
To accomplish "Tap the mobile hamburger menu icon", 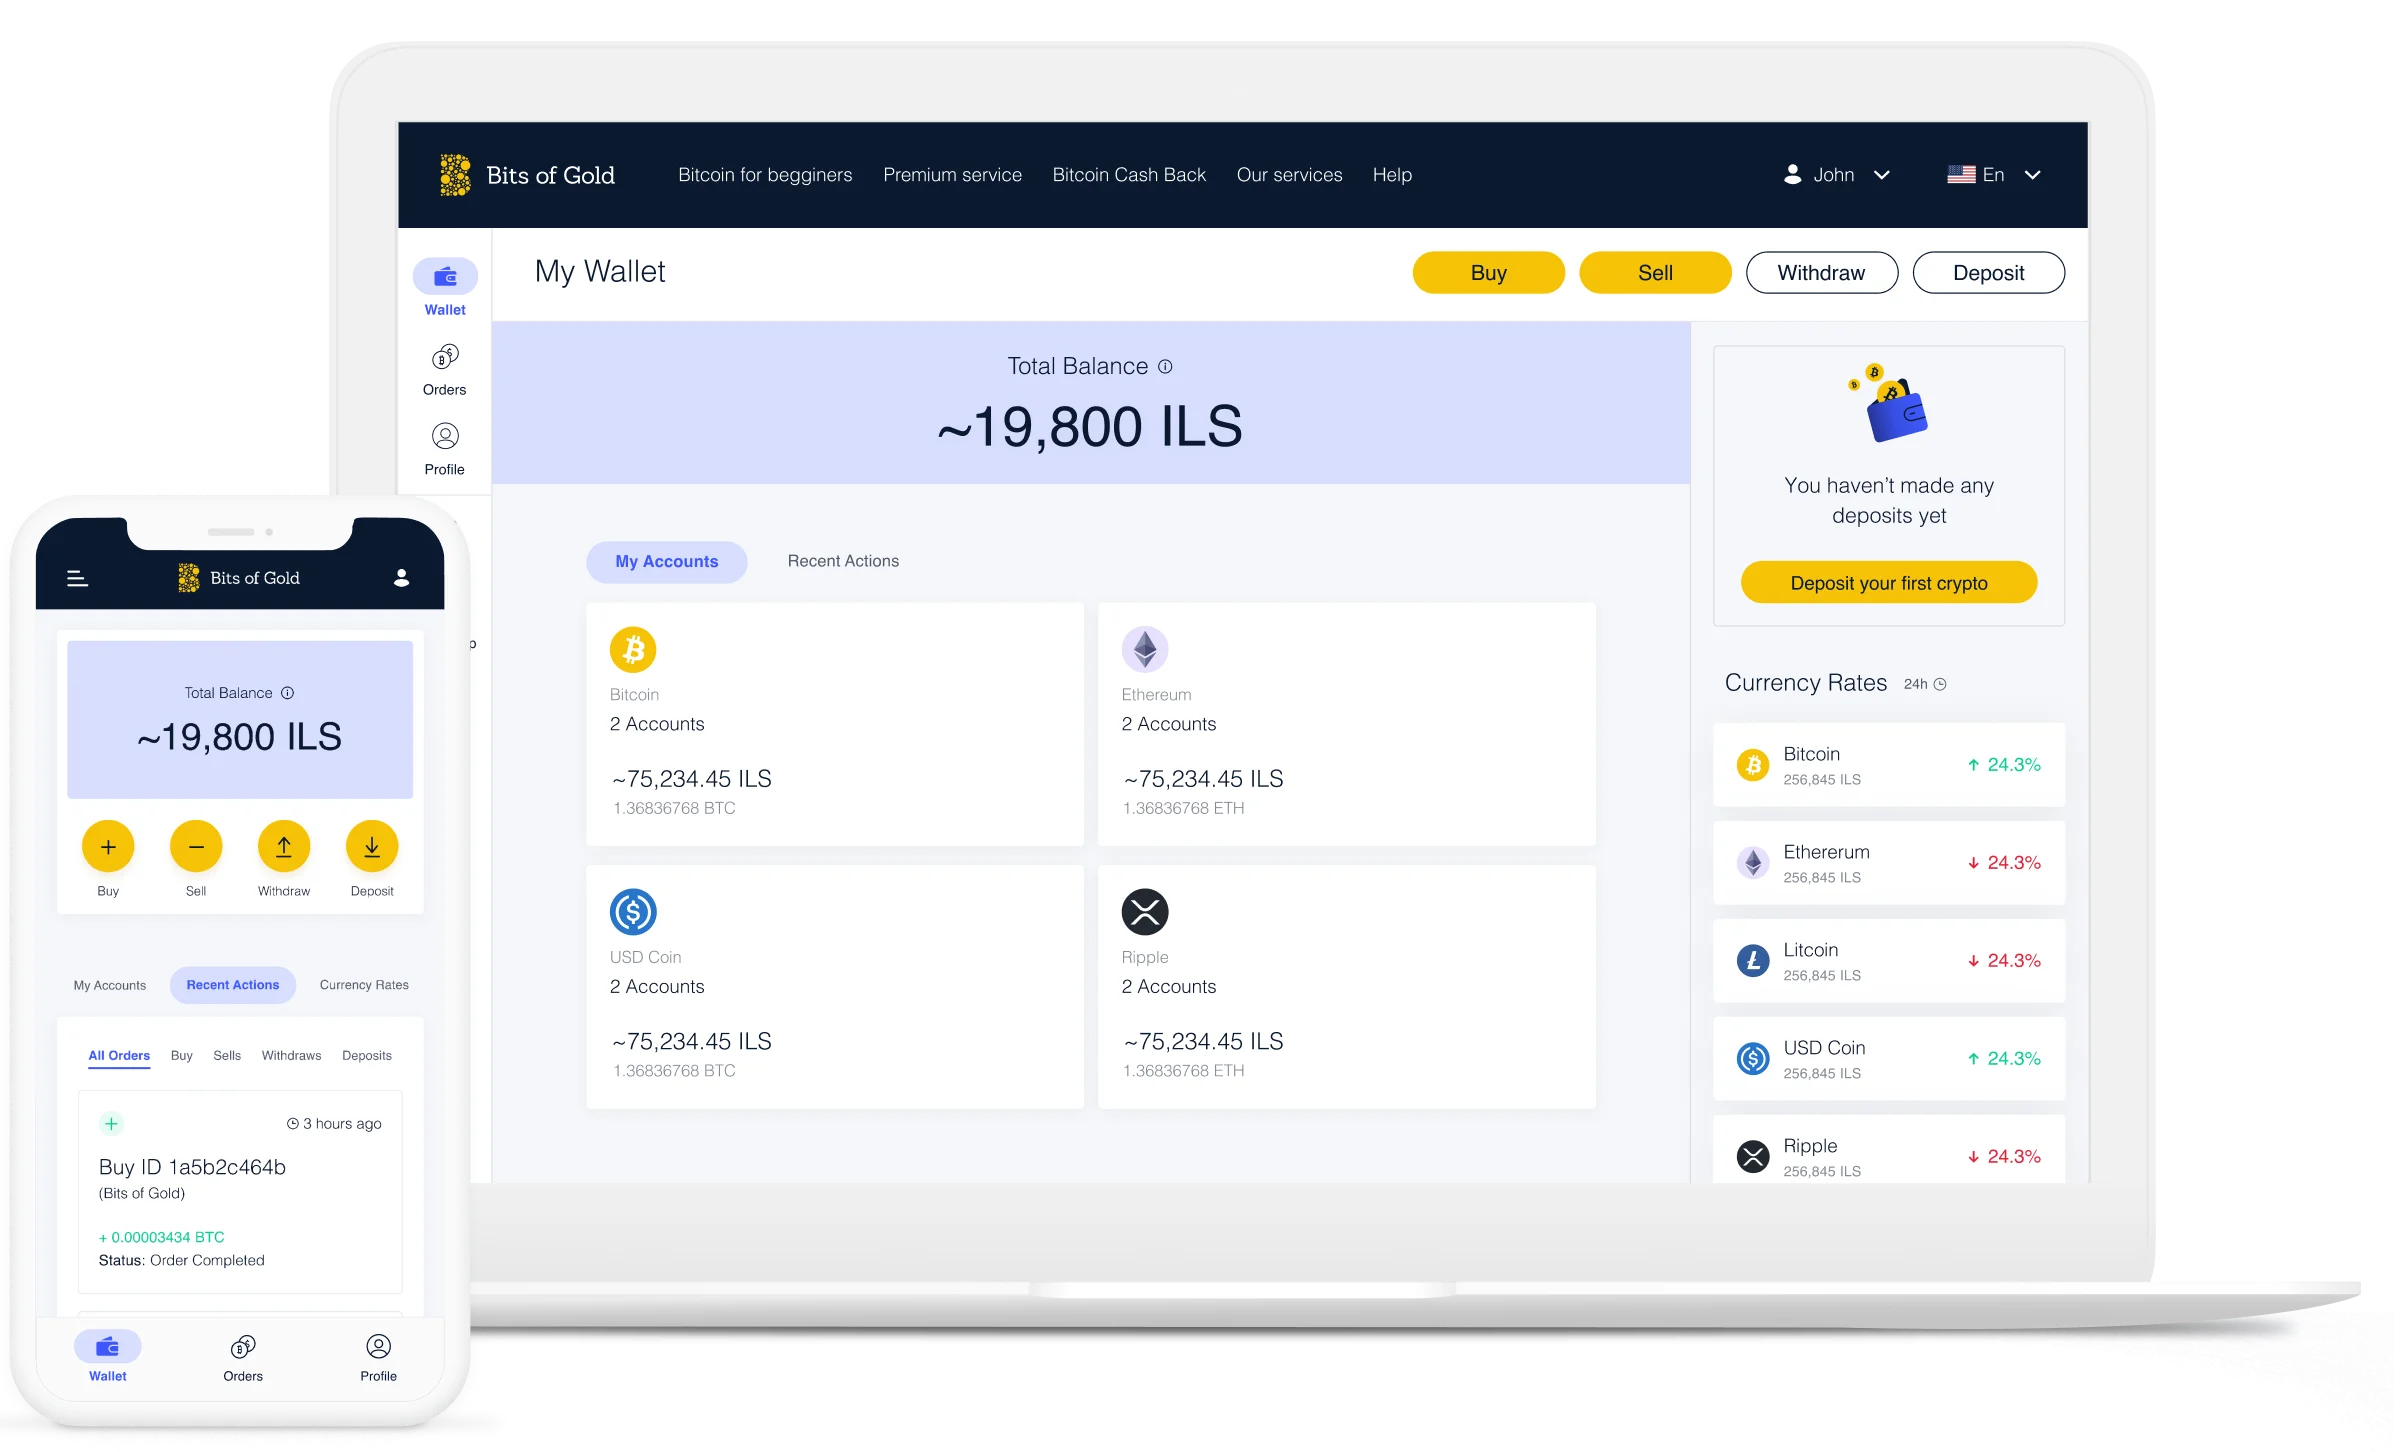I will pos(77,578).
